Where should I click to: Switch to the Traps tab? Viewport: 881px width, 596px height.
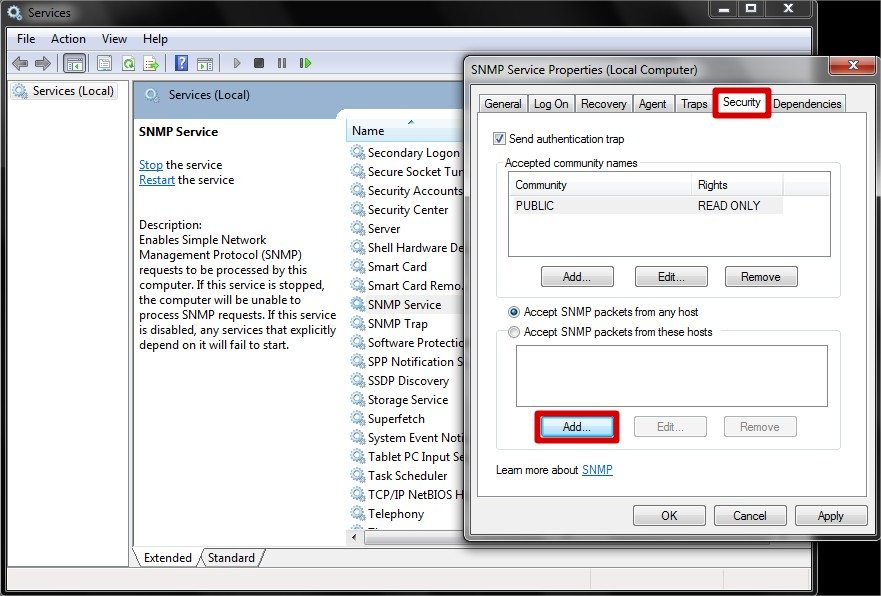pyautogui.click(x=694, y=104)
